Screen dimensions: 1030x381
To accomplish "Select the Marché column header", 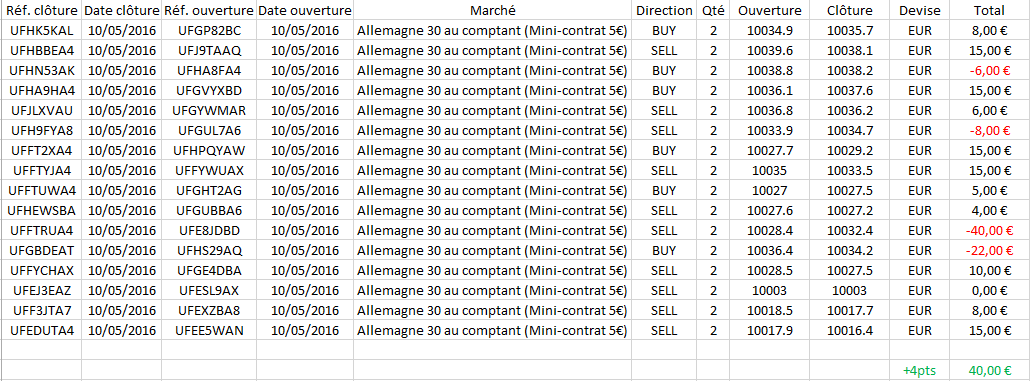I will tap(493, 11).
